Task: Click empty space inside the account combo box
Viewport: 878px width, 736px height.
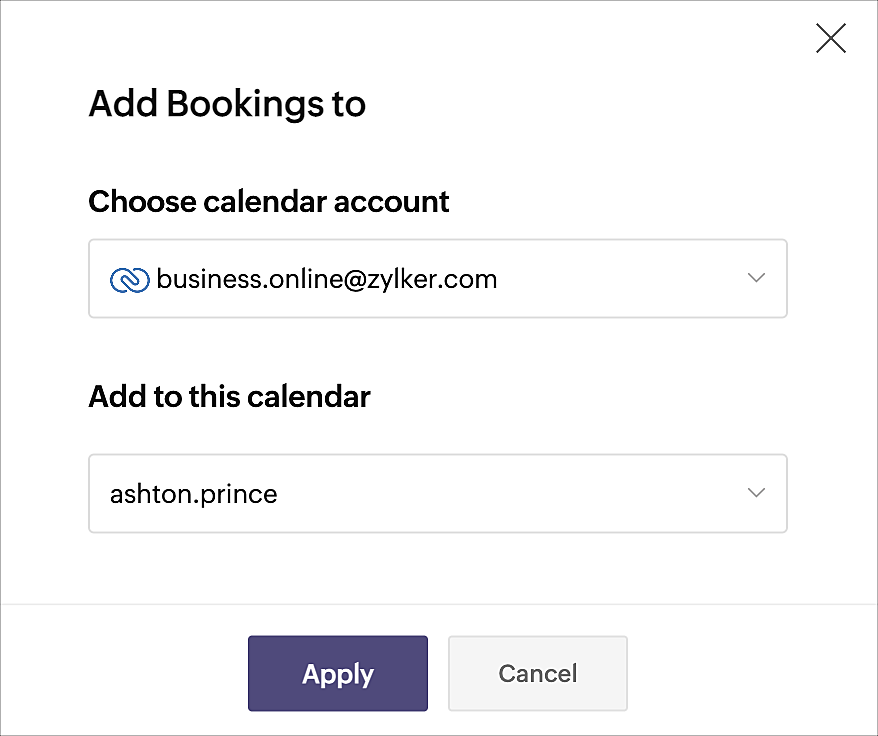Action: tap(616, 278)
